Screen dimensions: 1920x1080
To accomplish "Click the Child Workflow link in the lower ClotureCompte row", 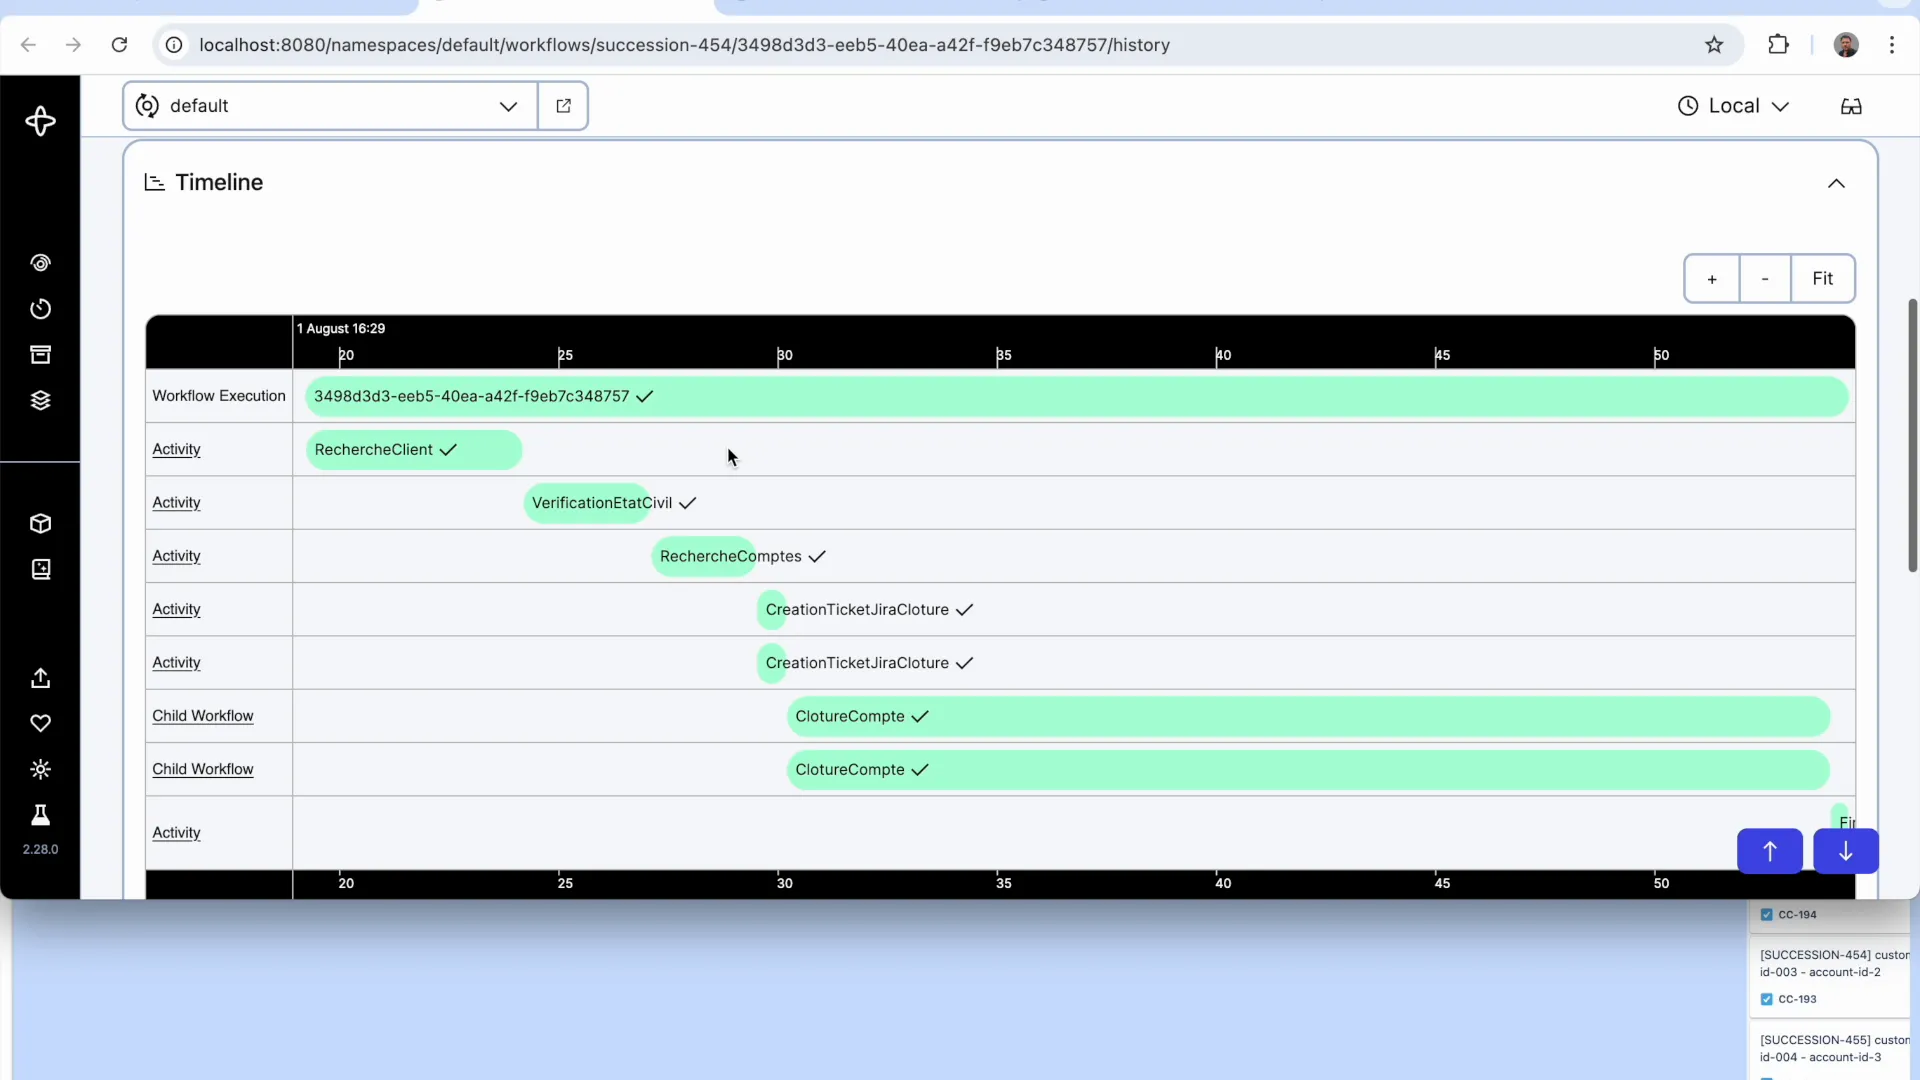I will coord(203,769).
